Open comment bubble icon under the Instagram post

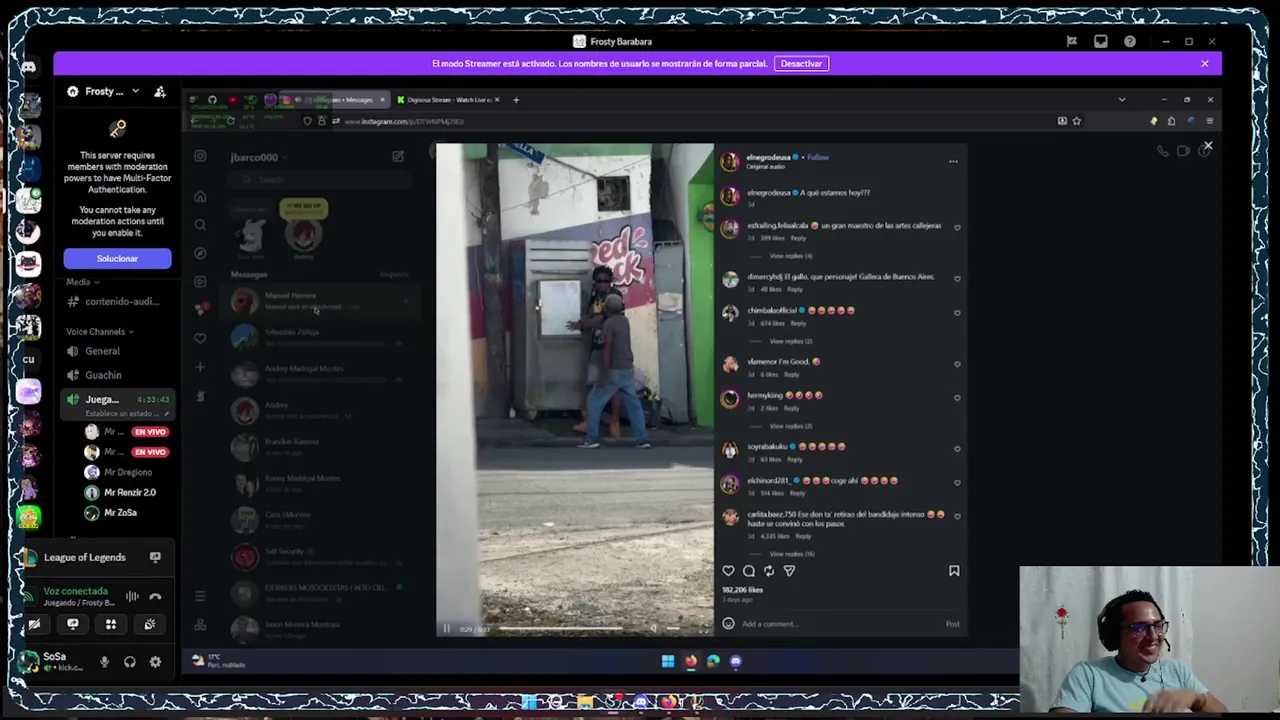click(x=748, y=571)
